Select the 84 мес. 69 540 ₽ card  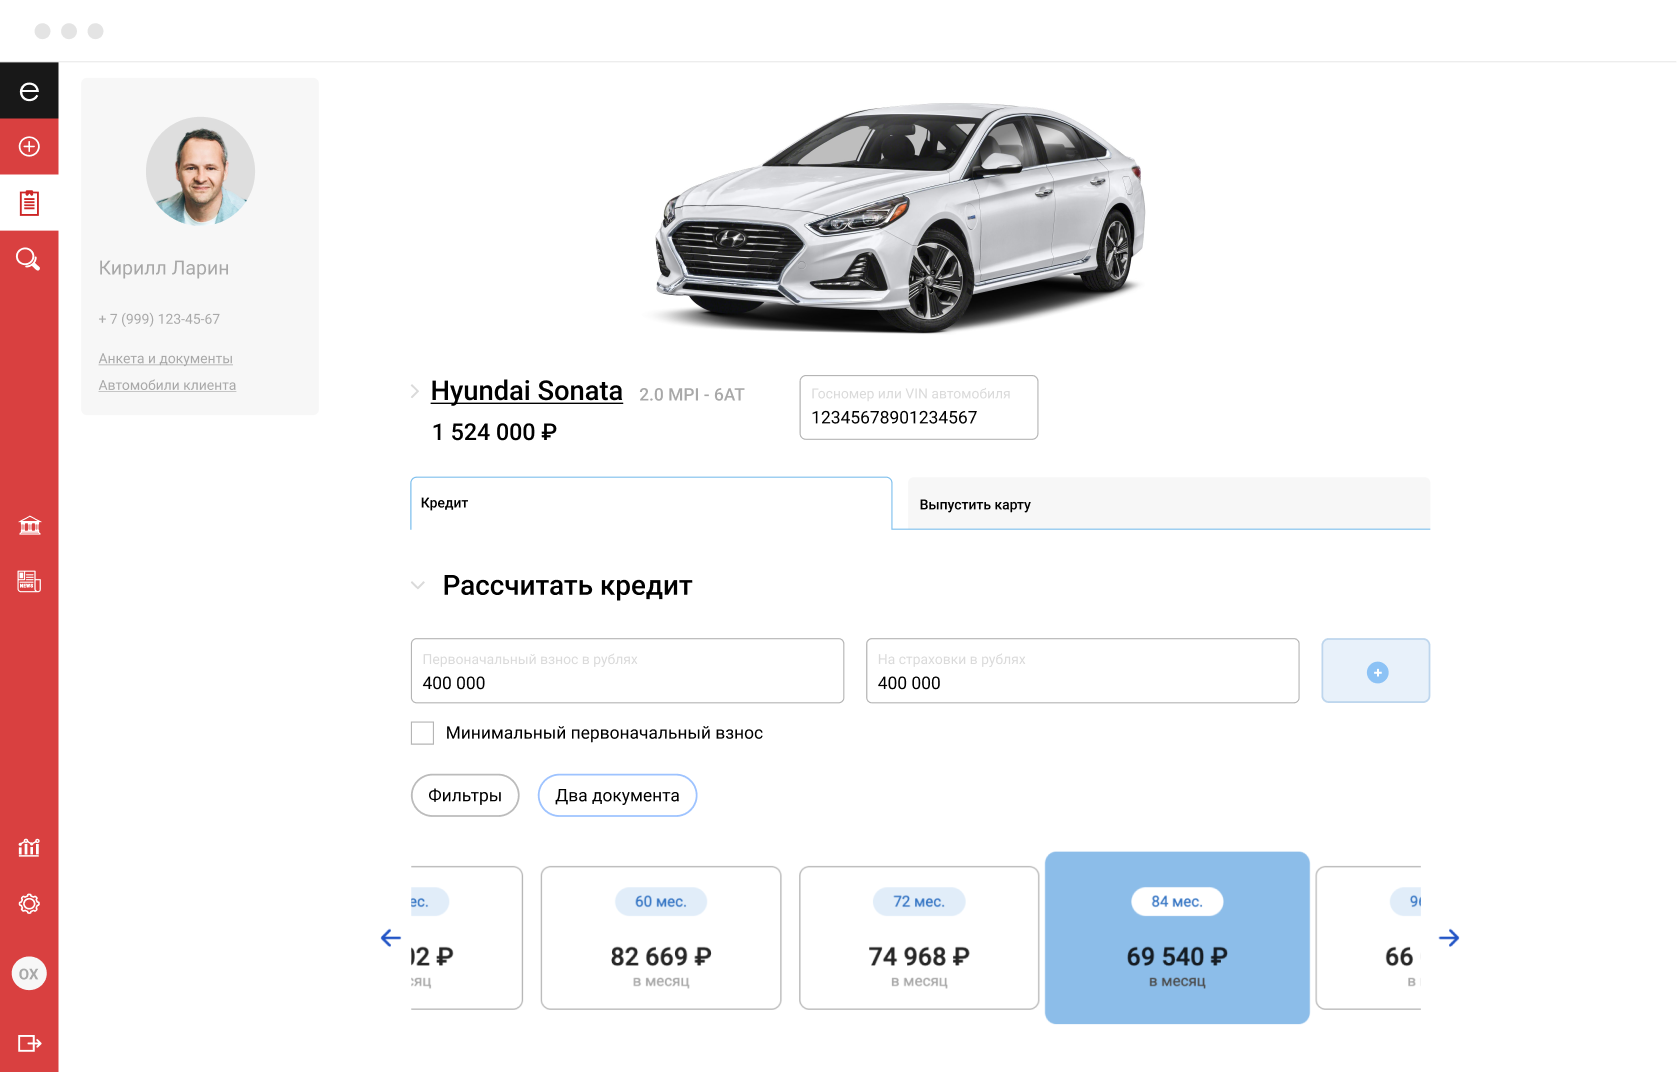1177,938
